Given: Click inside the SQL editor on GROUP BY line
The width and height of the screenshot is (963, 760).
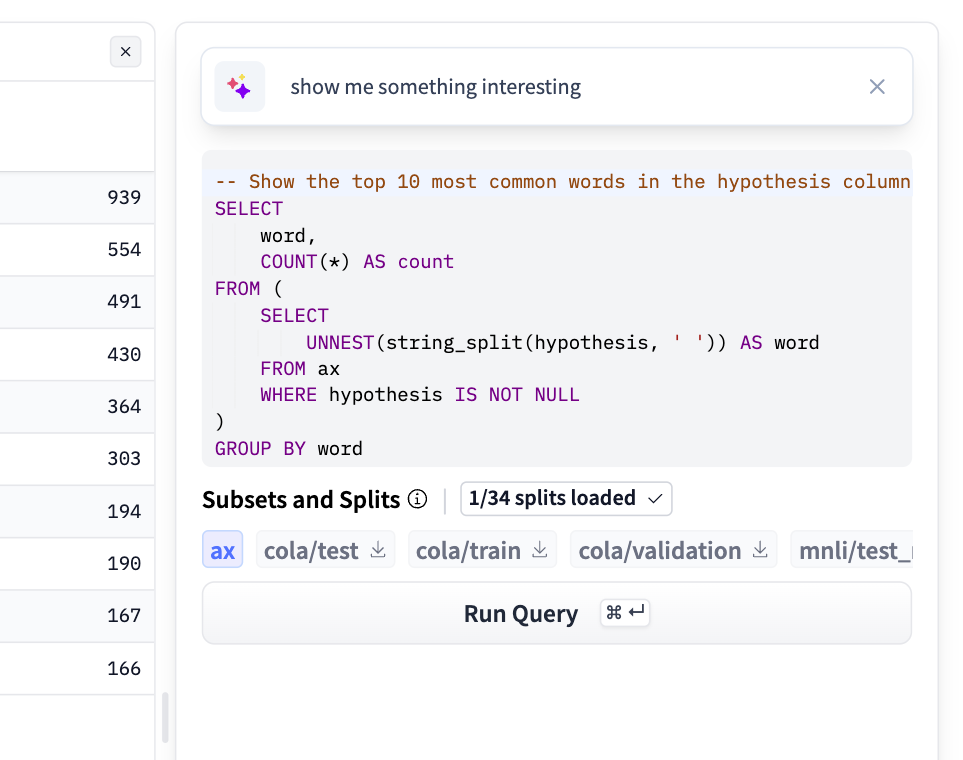Looking at the screenshot, I should pos(290,448).
